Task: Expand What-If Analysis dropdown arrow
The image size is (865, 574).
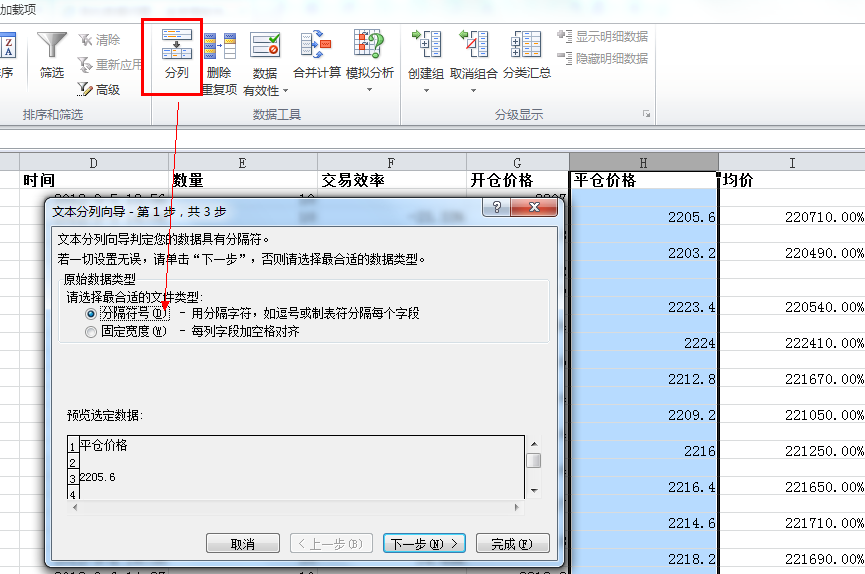Action: click(369, 89)
